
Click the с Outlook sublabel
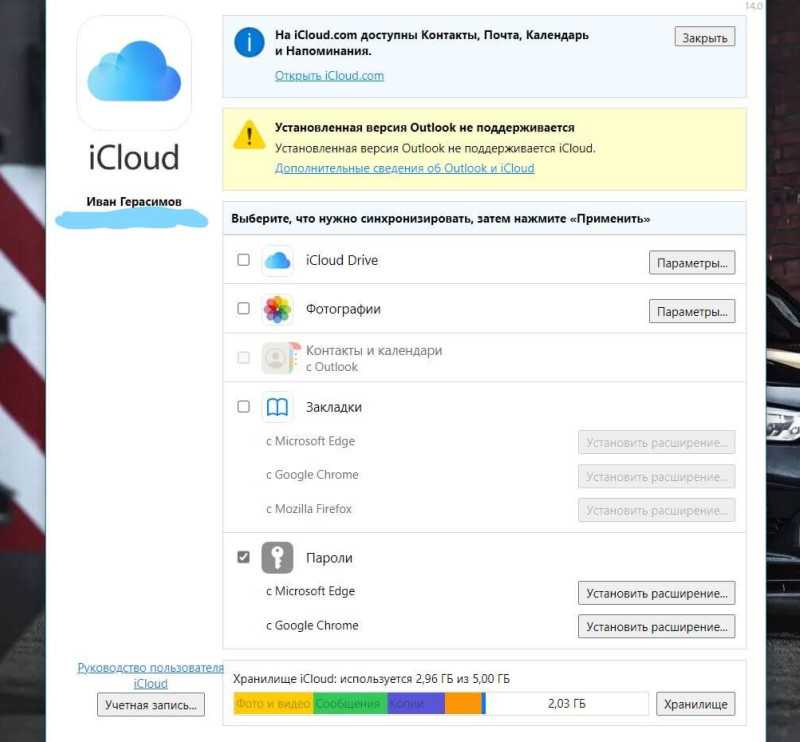pos(332,367)
